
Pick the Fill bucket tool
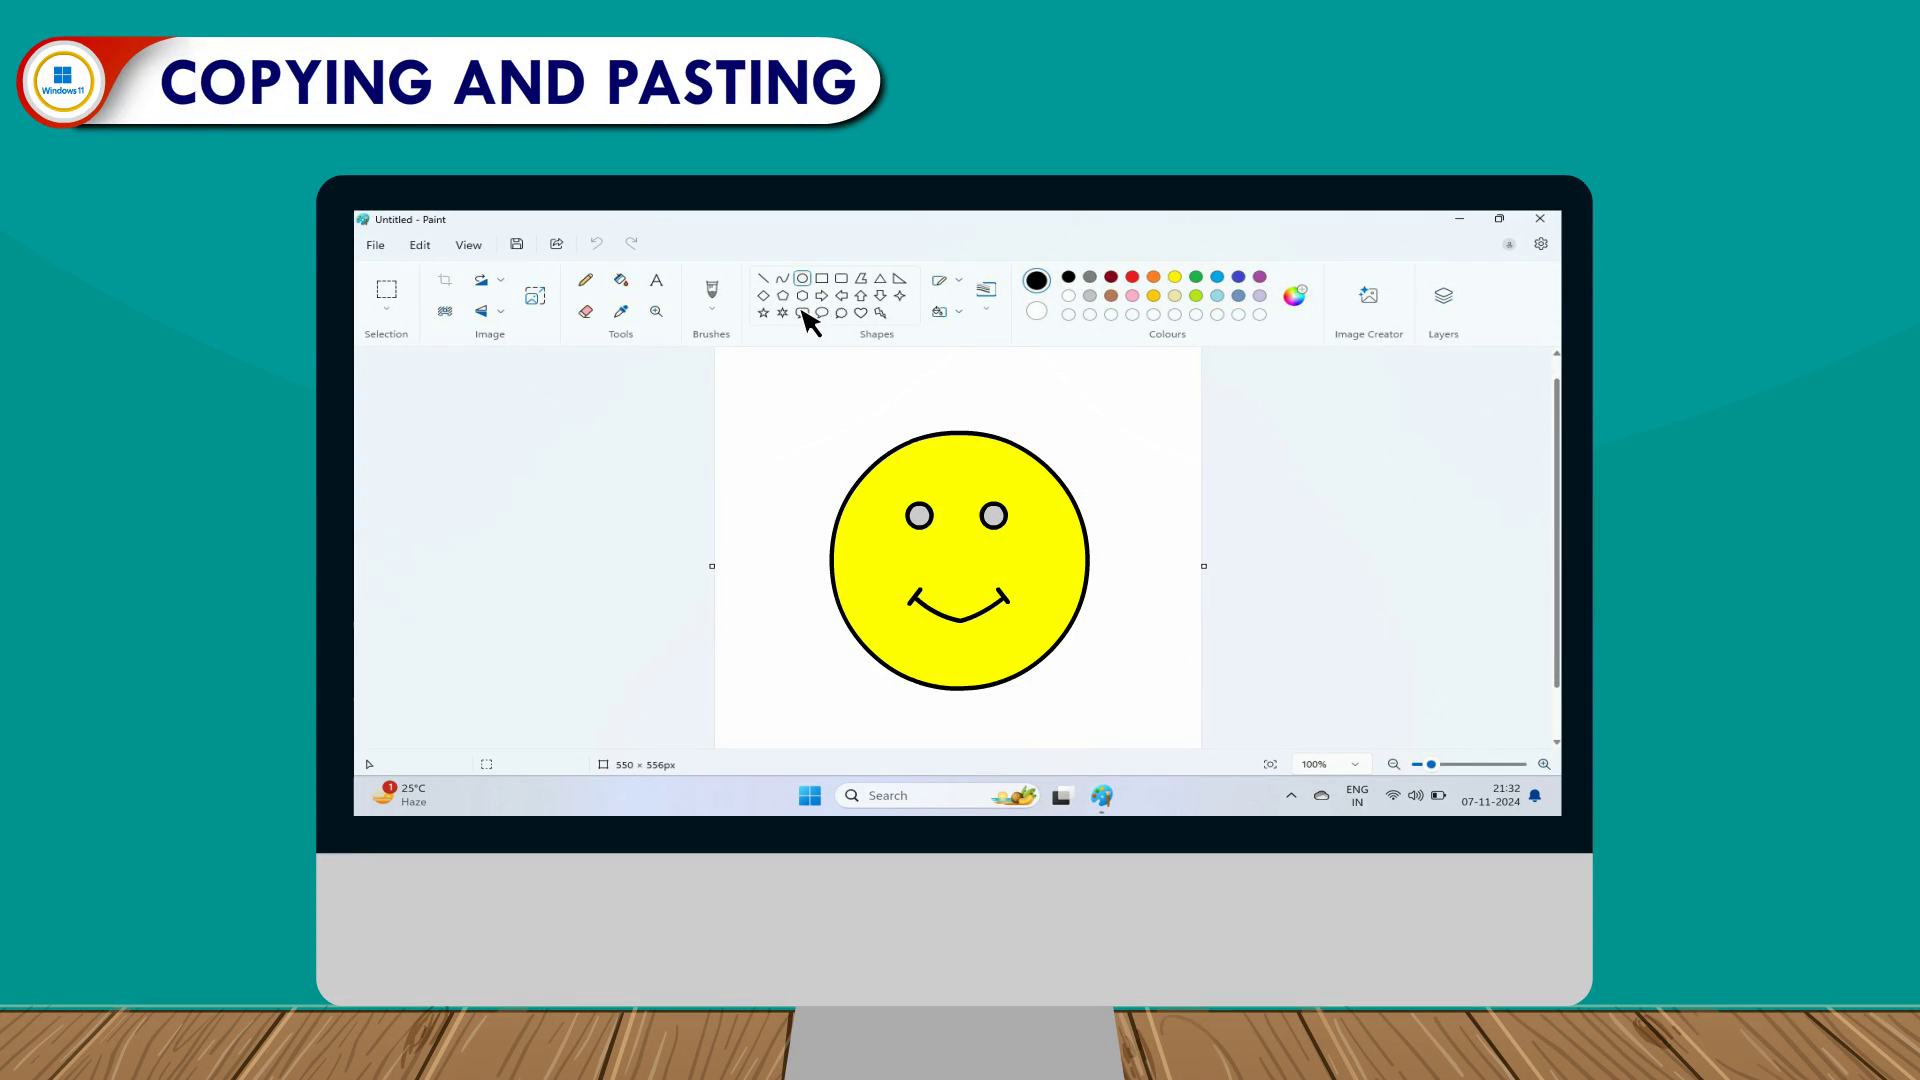pos(621,280)
